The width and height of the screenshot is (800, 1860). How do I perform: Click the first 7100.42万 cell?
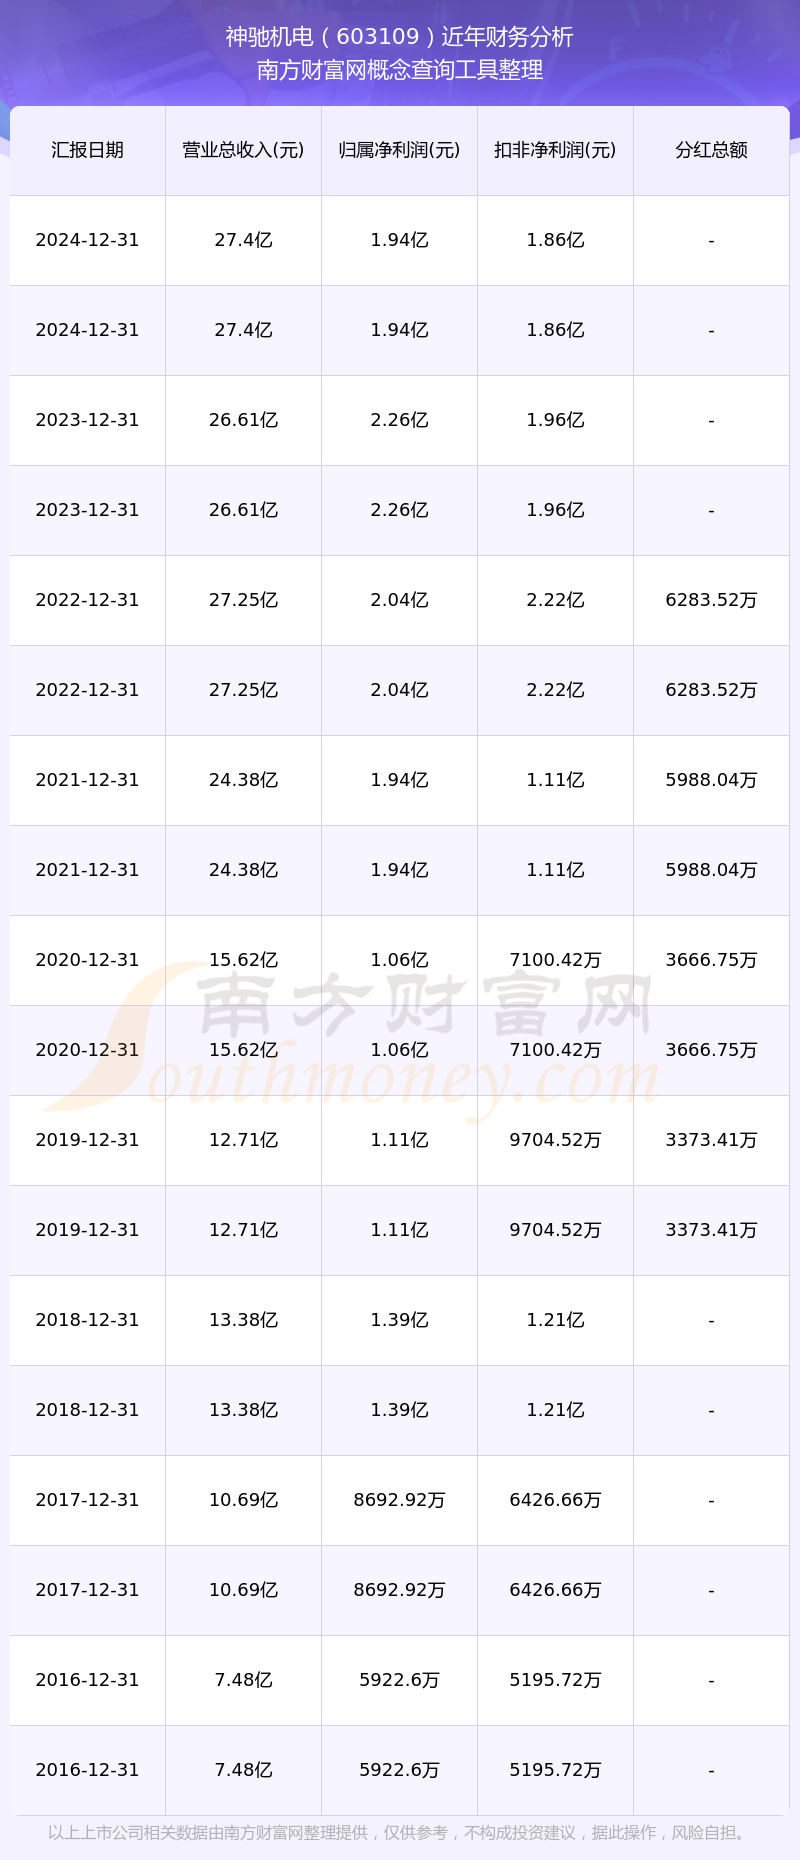pos(555,960)
